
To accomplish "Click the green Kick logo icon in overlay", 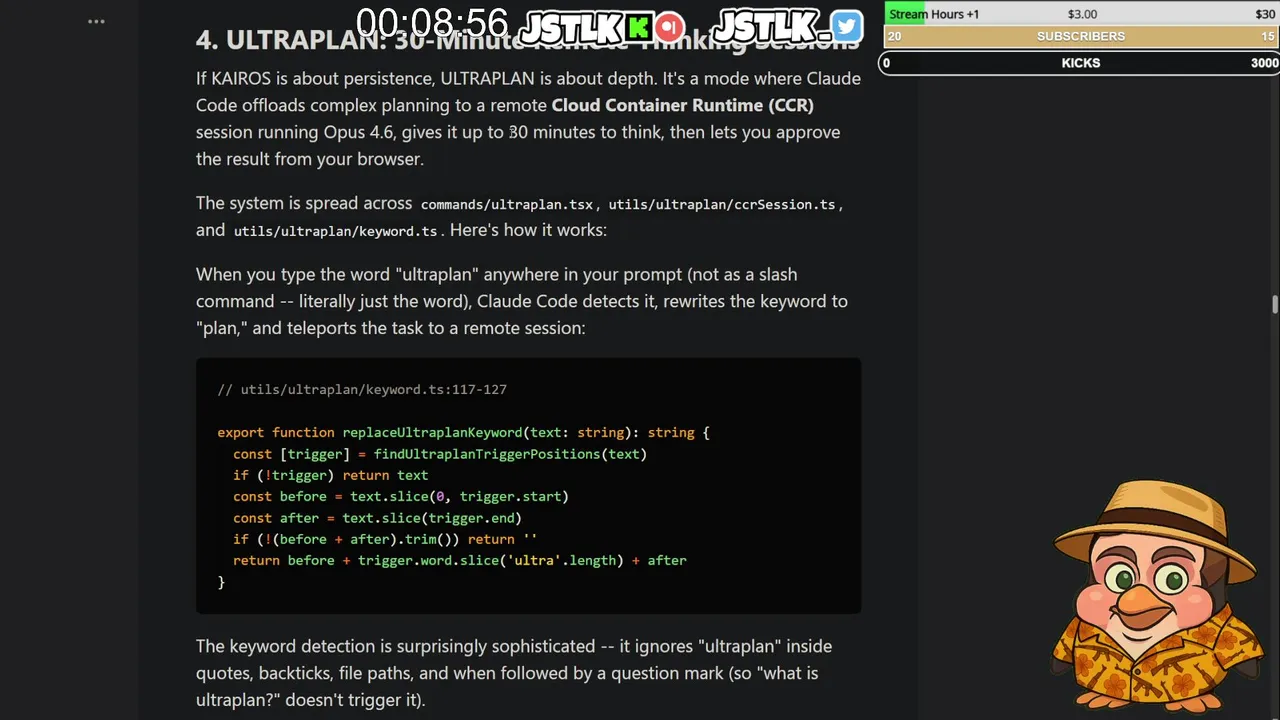I will 639,27.
